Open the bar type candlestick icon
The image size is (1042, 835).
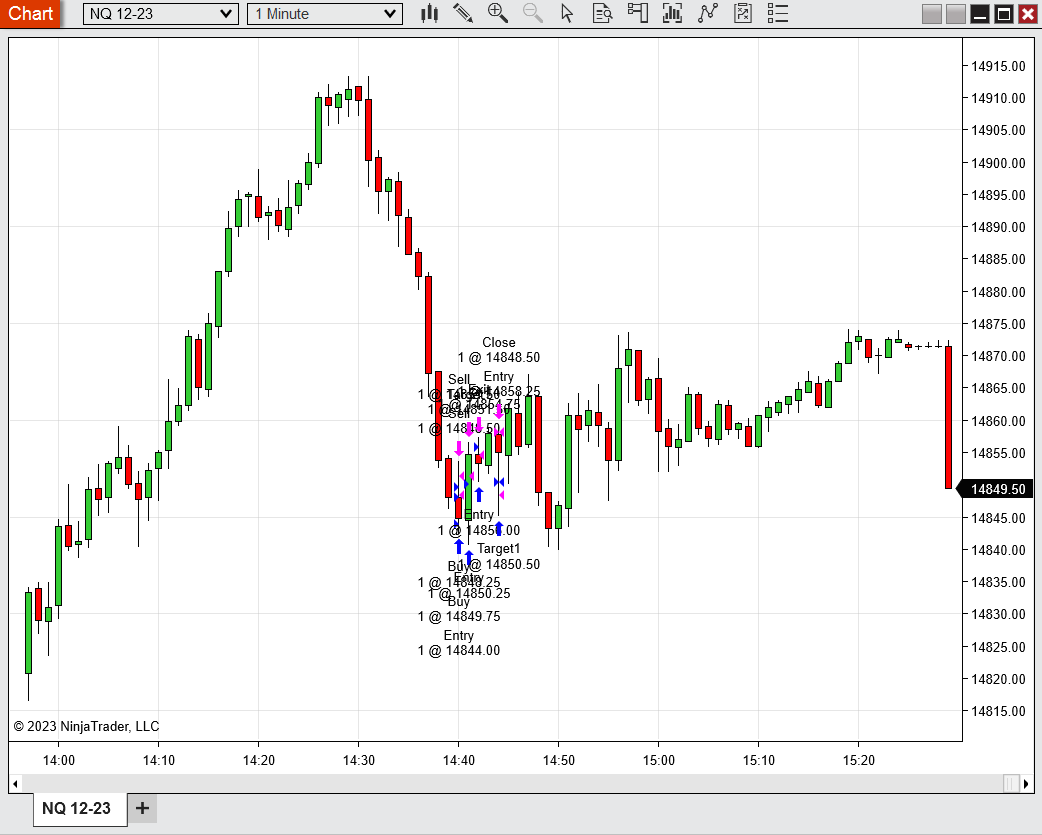coord(429,13)
